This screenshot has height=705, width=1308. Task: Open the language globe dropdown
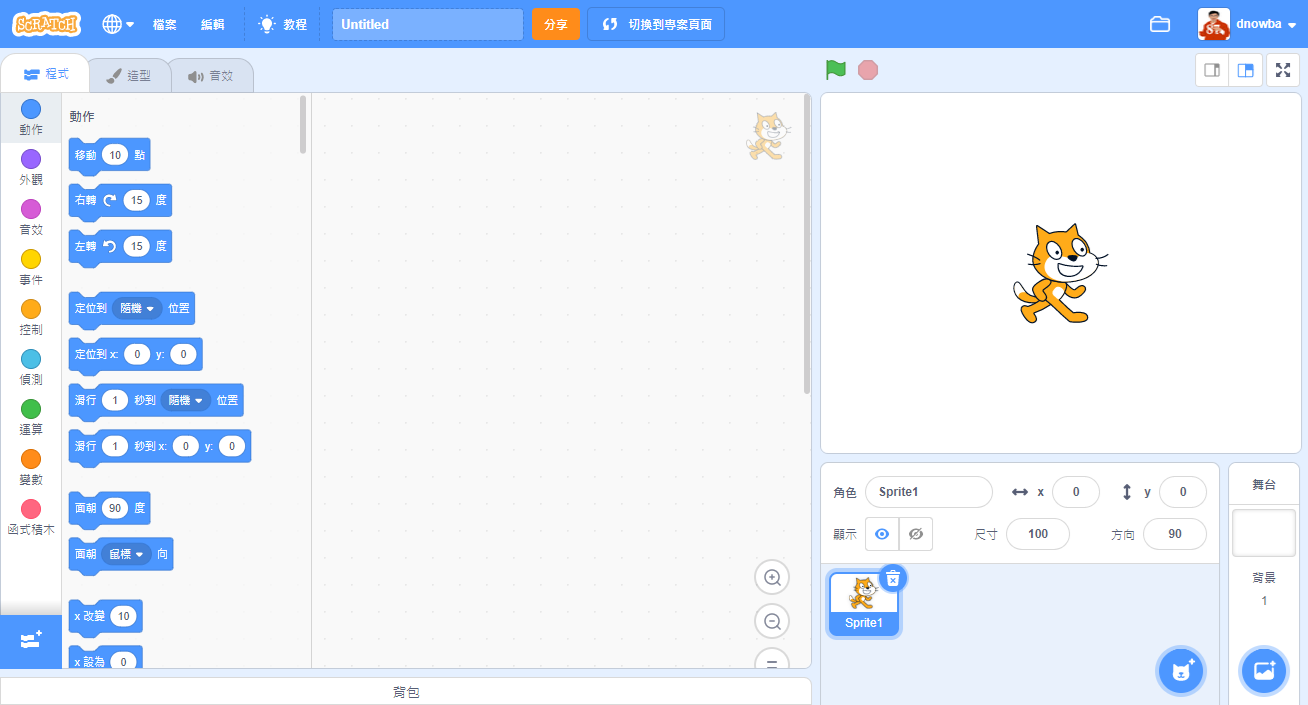click(118, 24)
